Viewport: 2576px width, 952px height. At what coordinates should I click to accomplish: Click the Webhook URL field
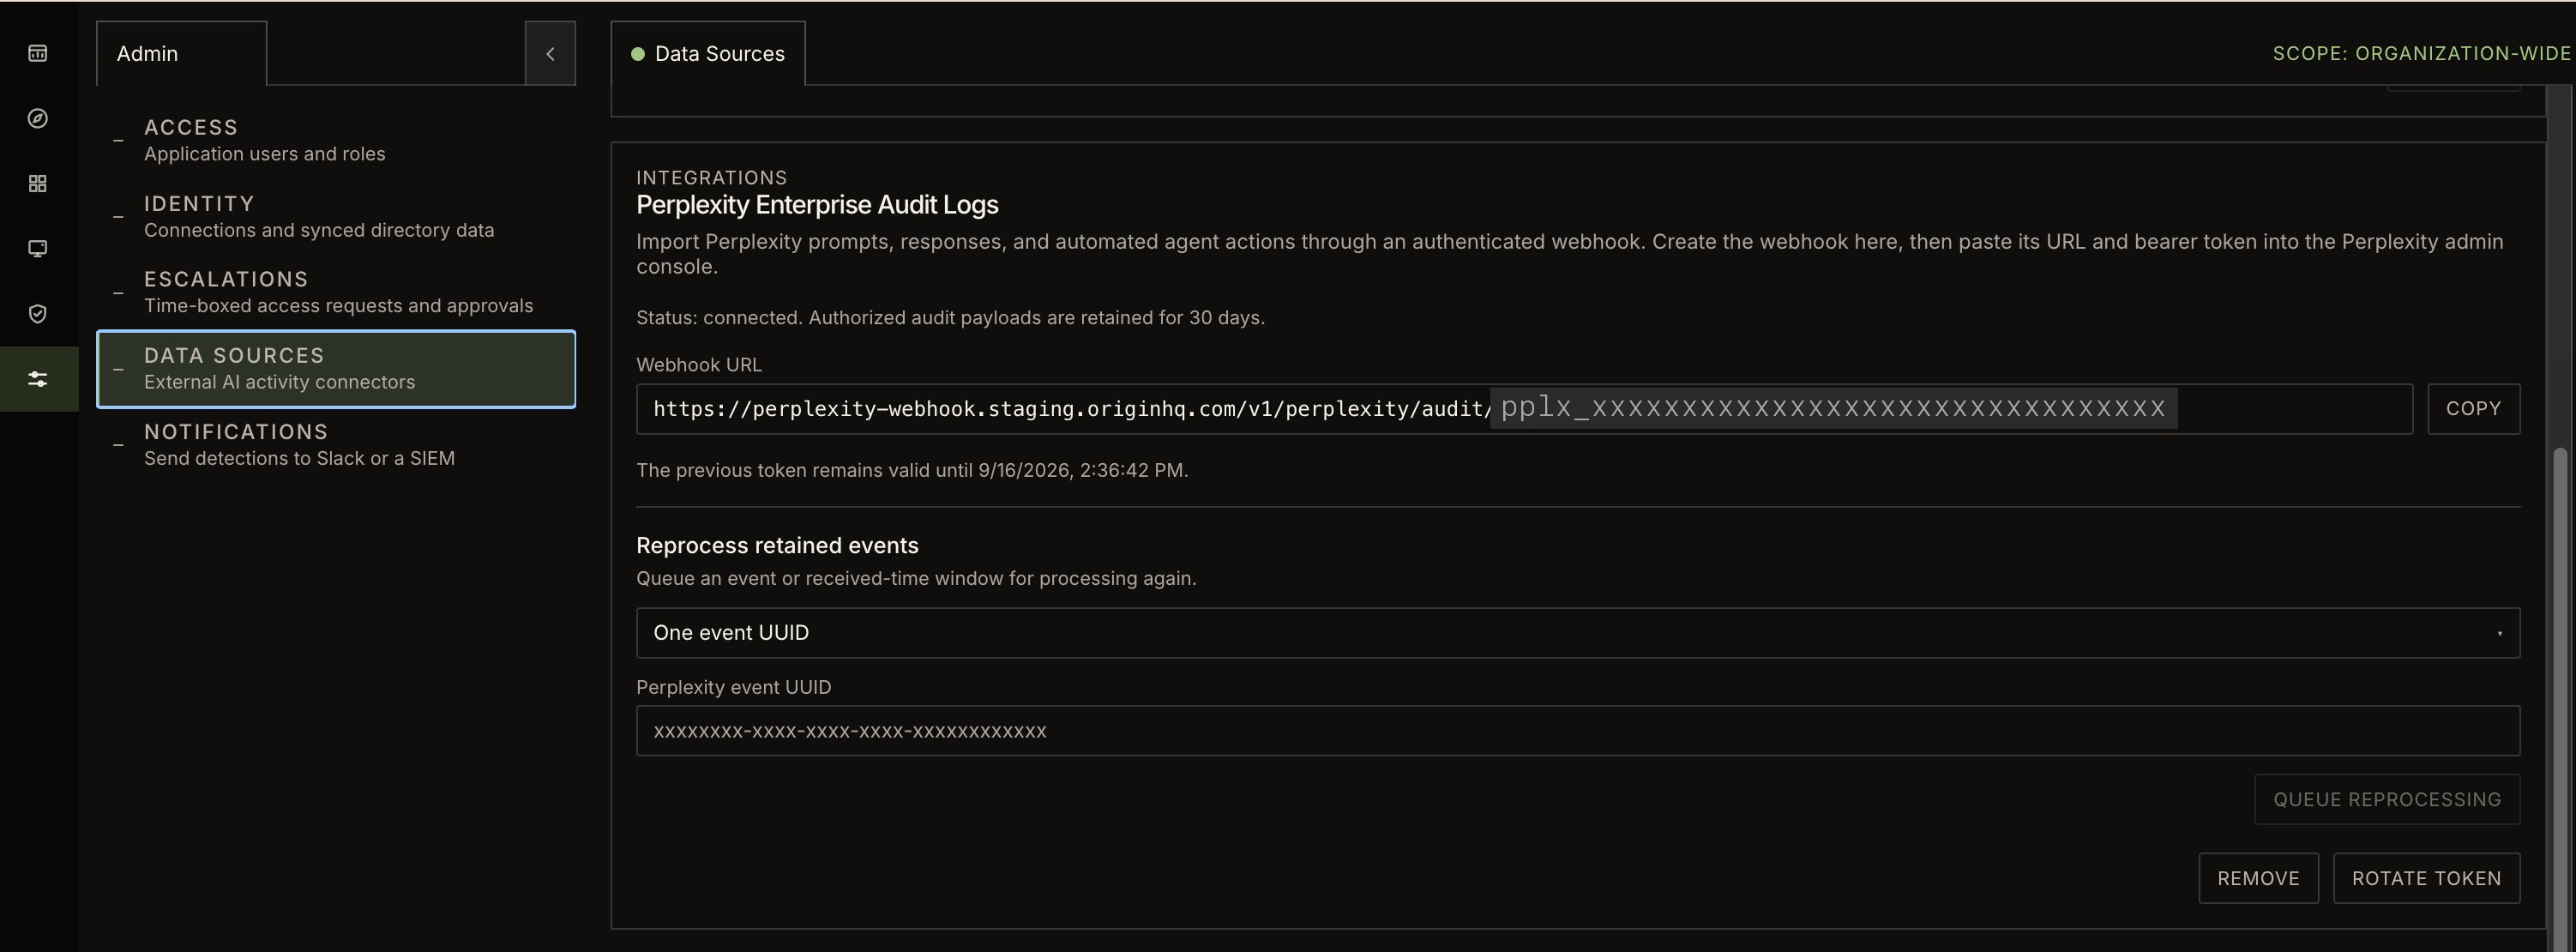coord(1524,409)
